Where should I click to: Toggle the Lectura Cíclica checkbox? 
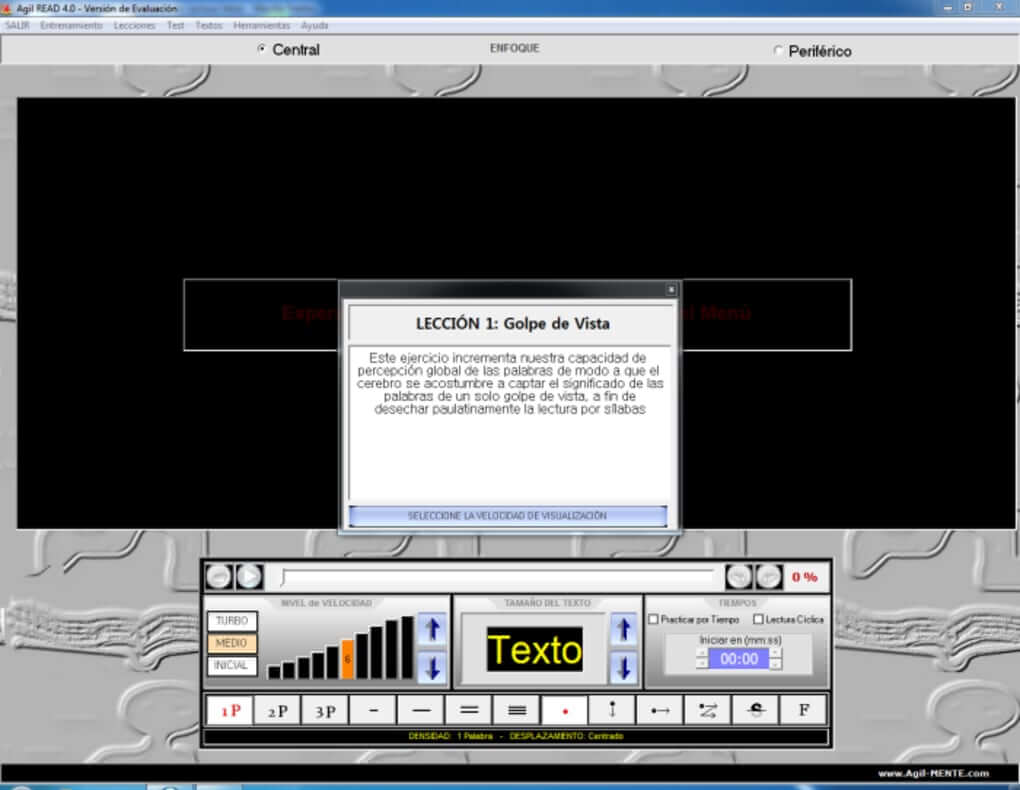(758, 620)
